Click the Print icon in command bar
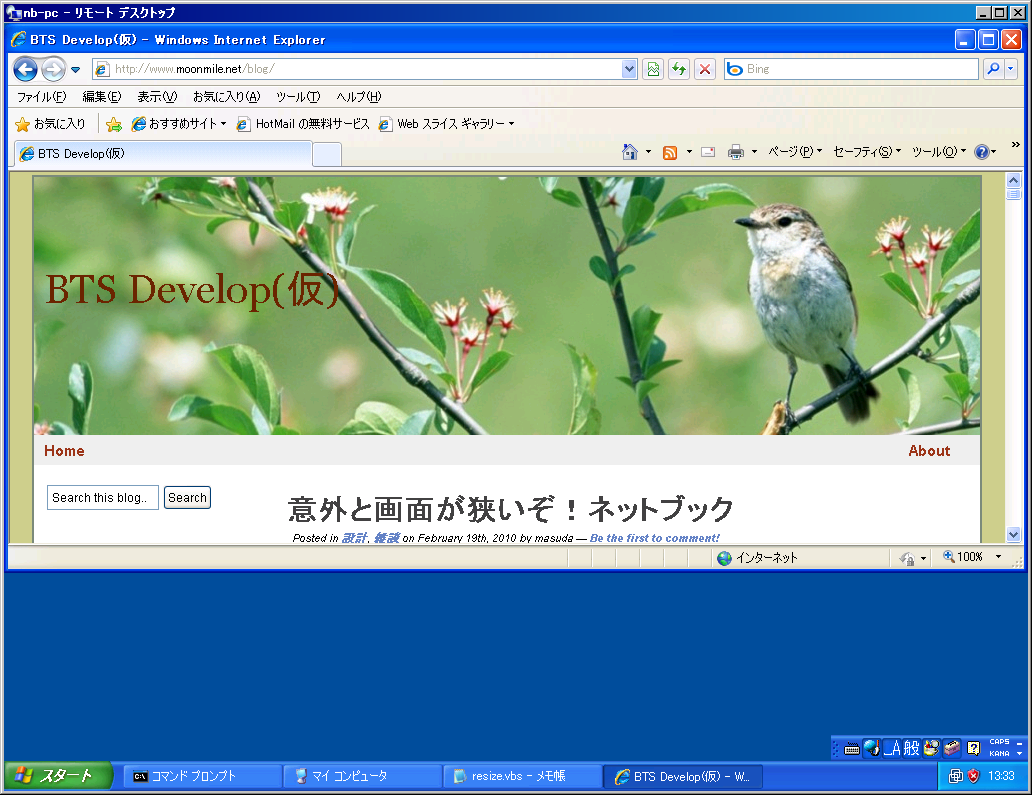This screenshot has width=1032, height=795. tap(736, 152)
